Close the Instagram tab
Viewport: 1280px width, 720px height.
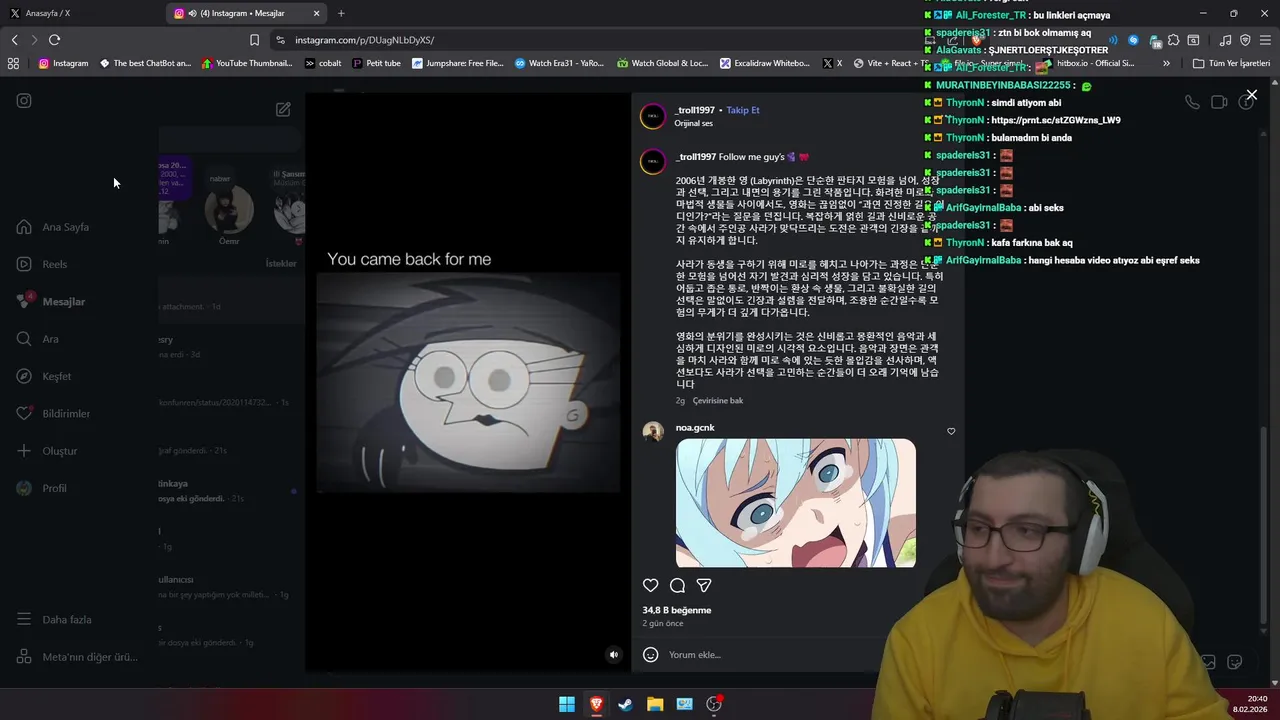coord(317,13)
